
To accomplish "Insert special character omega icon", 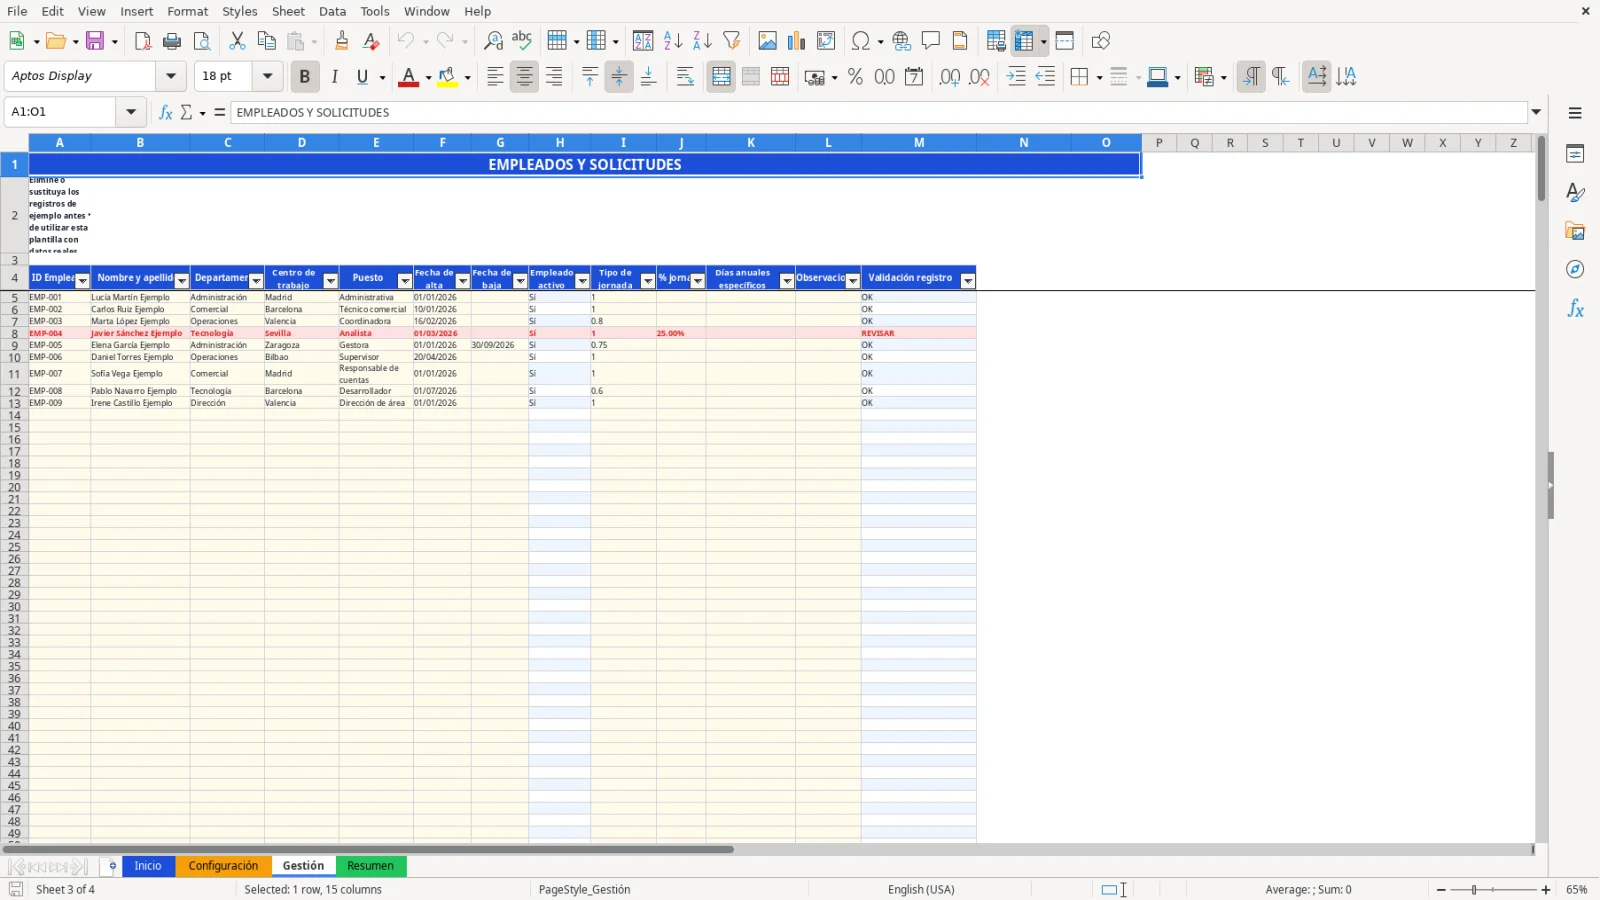I will [860, 41].
